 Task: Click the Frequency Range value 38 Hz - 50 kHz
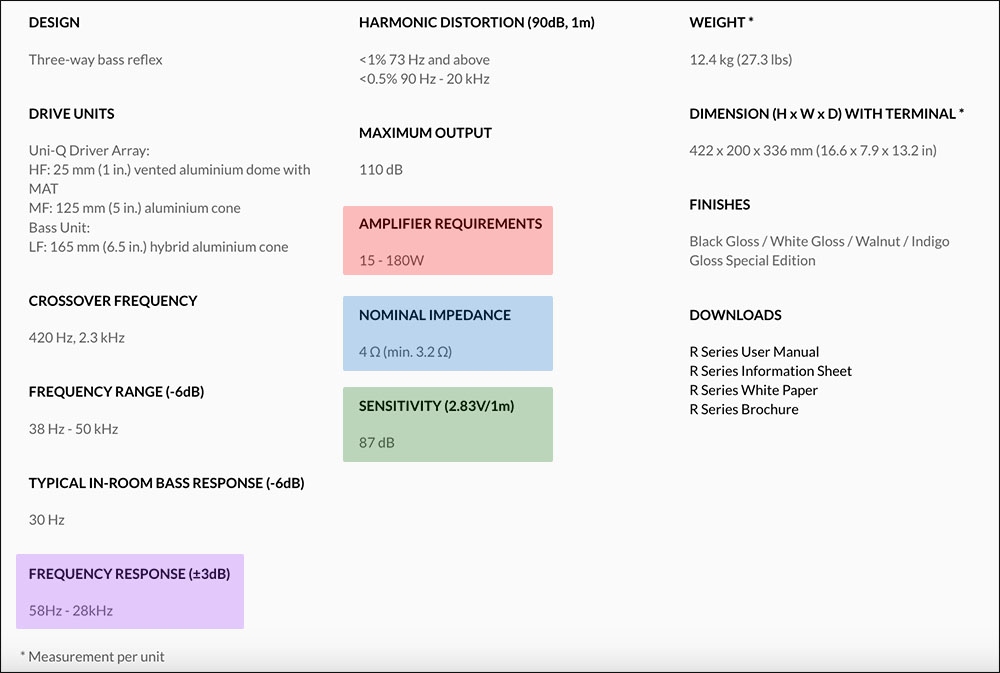pyautogui.click(x=73, y=429)
